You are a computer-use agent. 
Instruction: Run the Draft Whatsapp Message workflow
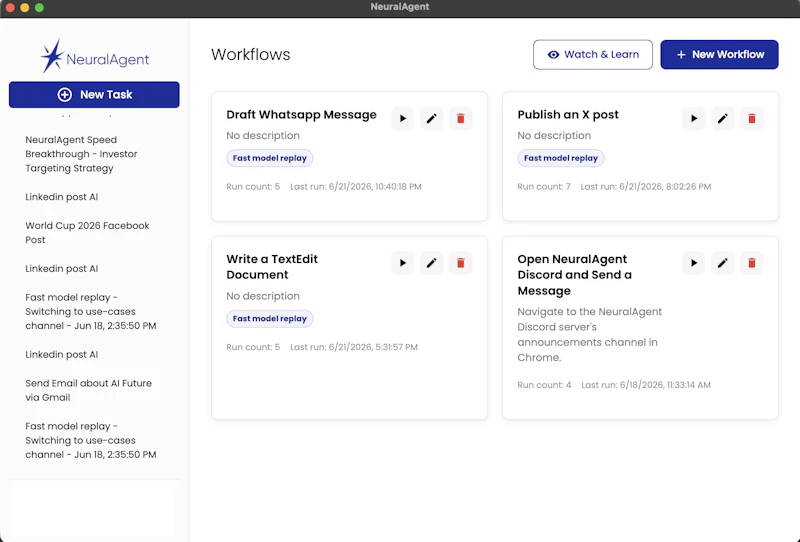point(403,118)
